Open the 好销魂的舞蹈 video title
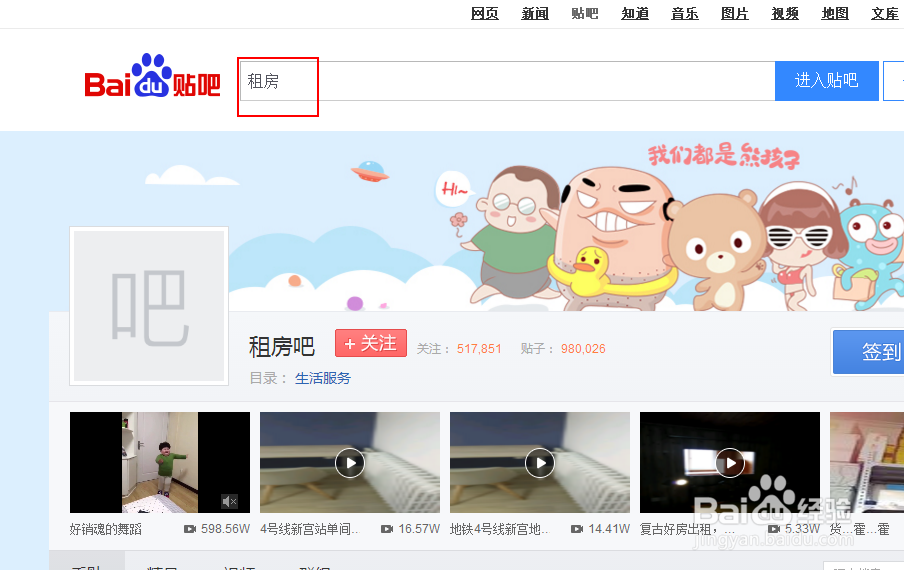 point(106,529)
